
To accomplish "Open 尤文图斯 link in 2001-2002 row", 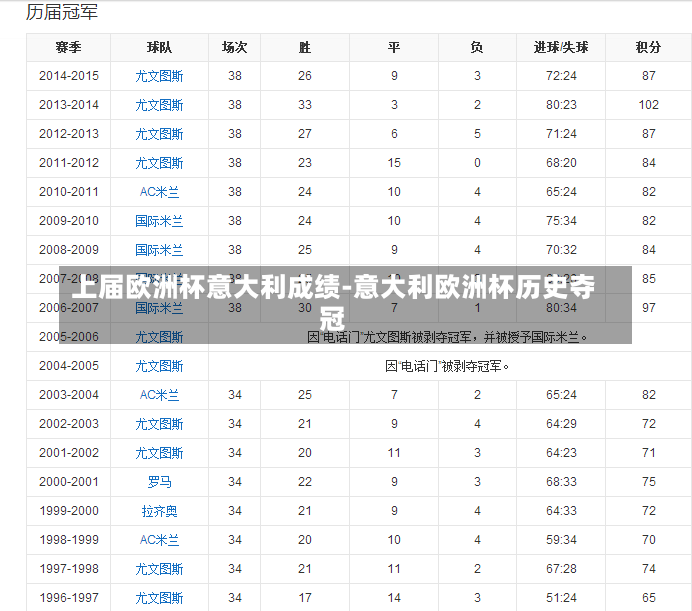I will 159,453.
